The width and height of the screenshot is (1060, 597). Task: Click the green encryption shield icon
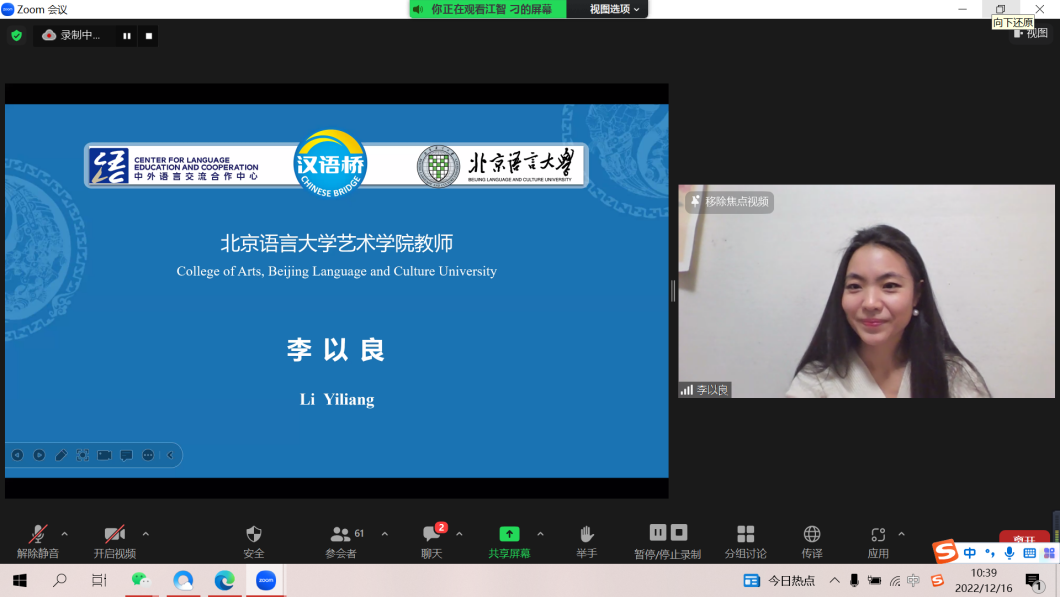pyautogui.click(x=16, y=36)
